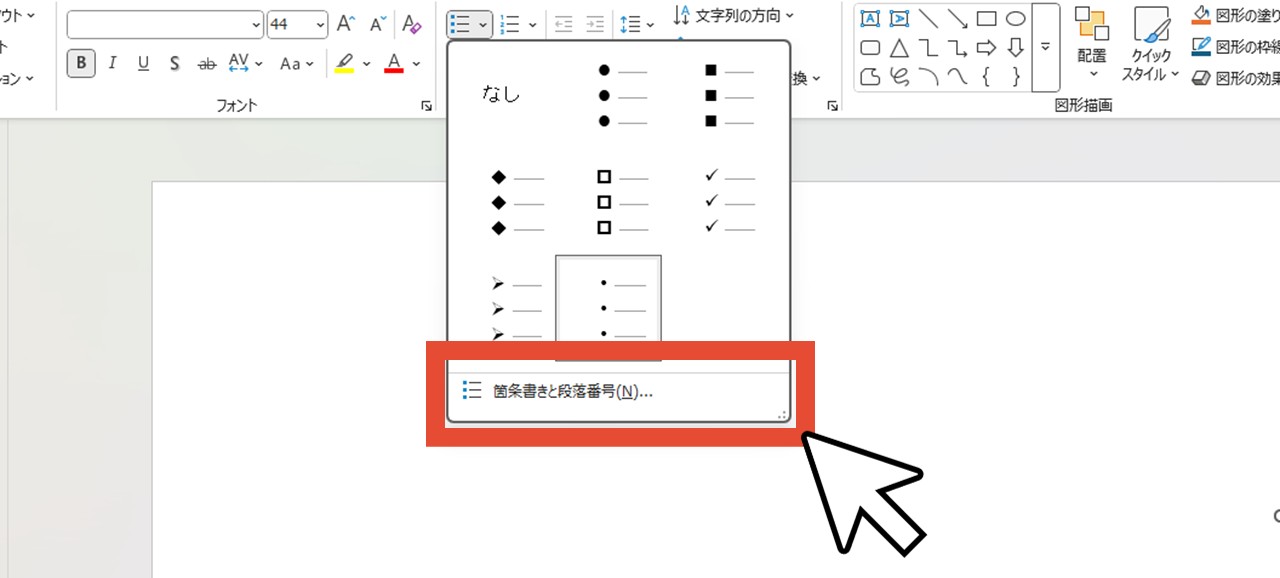Open クイックスタイル quick styles
This screenshot has height=578, width=1280.
(1152, 45)
